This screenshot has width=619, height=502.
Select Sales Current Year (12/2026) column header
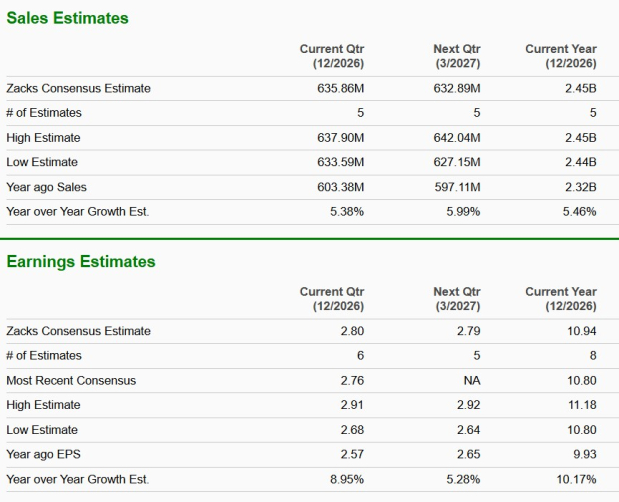[x=561, y=56]
